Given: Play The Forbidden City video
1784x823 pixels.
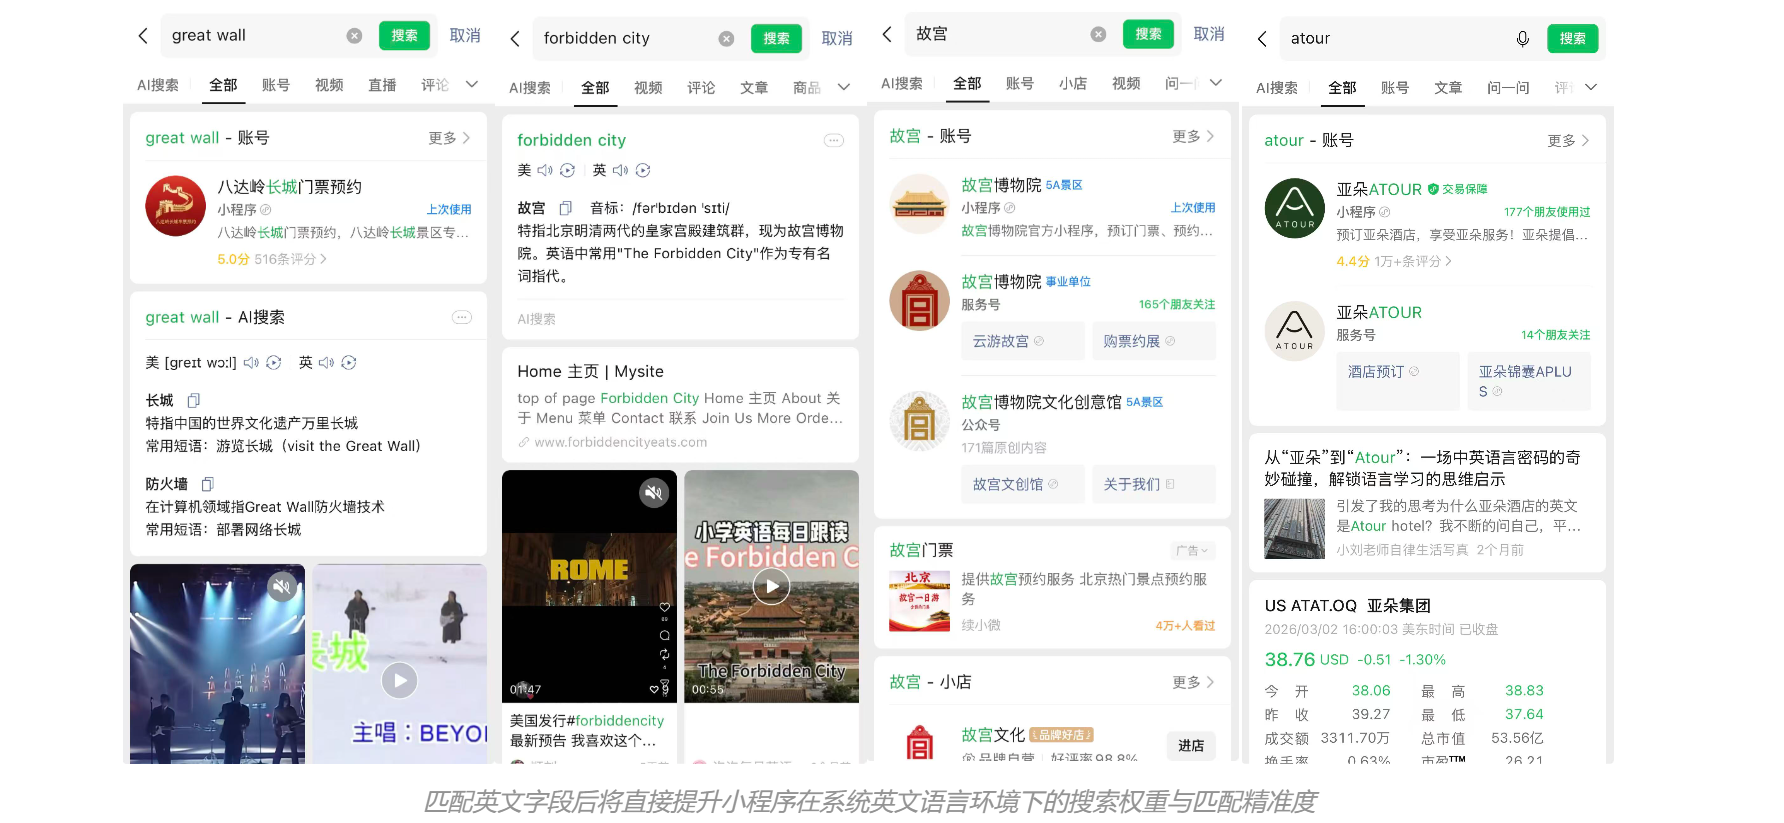Looking at the screenshot, I should pyautogui.click(x=771, y=586).
